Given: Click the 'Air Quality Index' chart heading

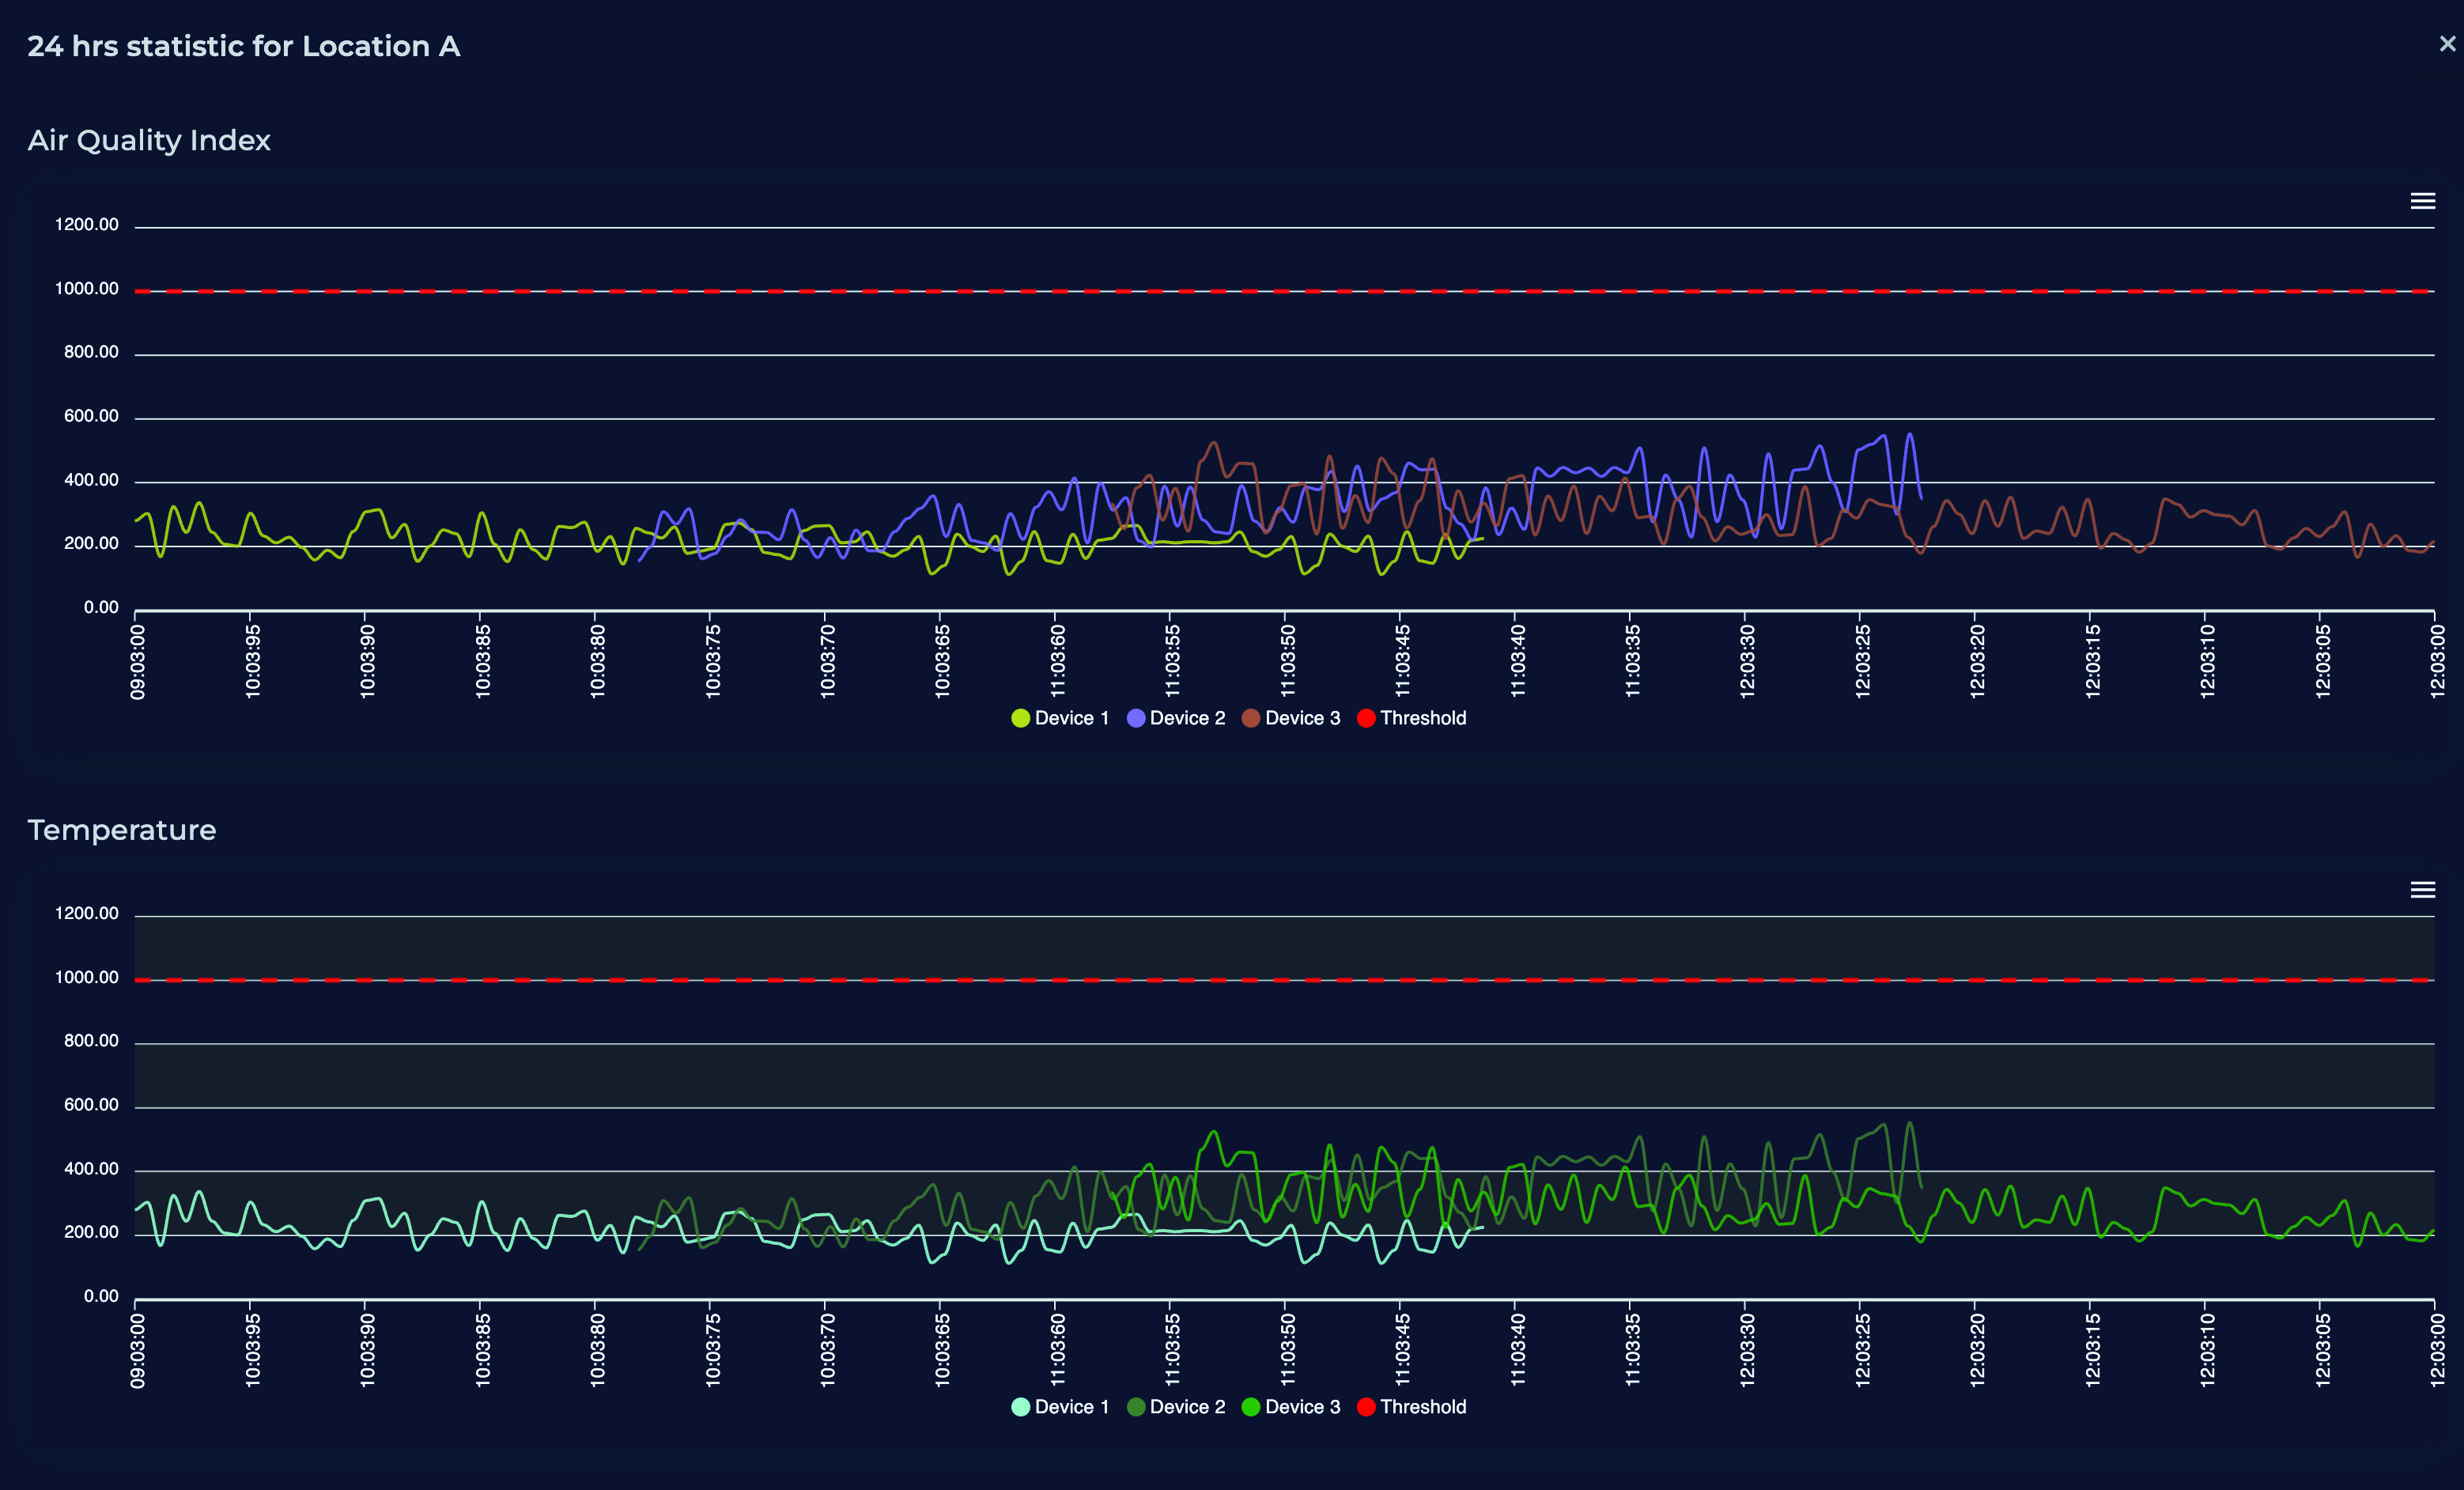Looking at the screenshot, I should 149,140.
